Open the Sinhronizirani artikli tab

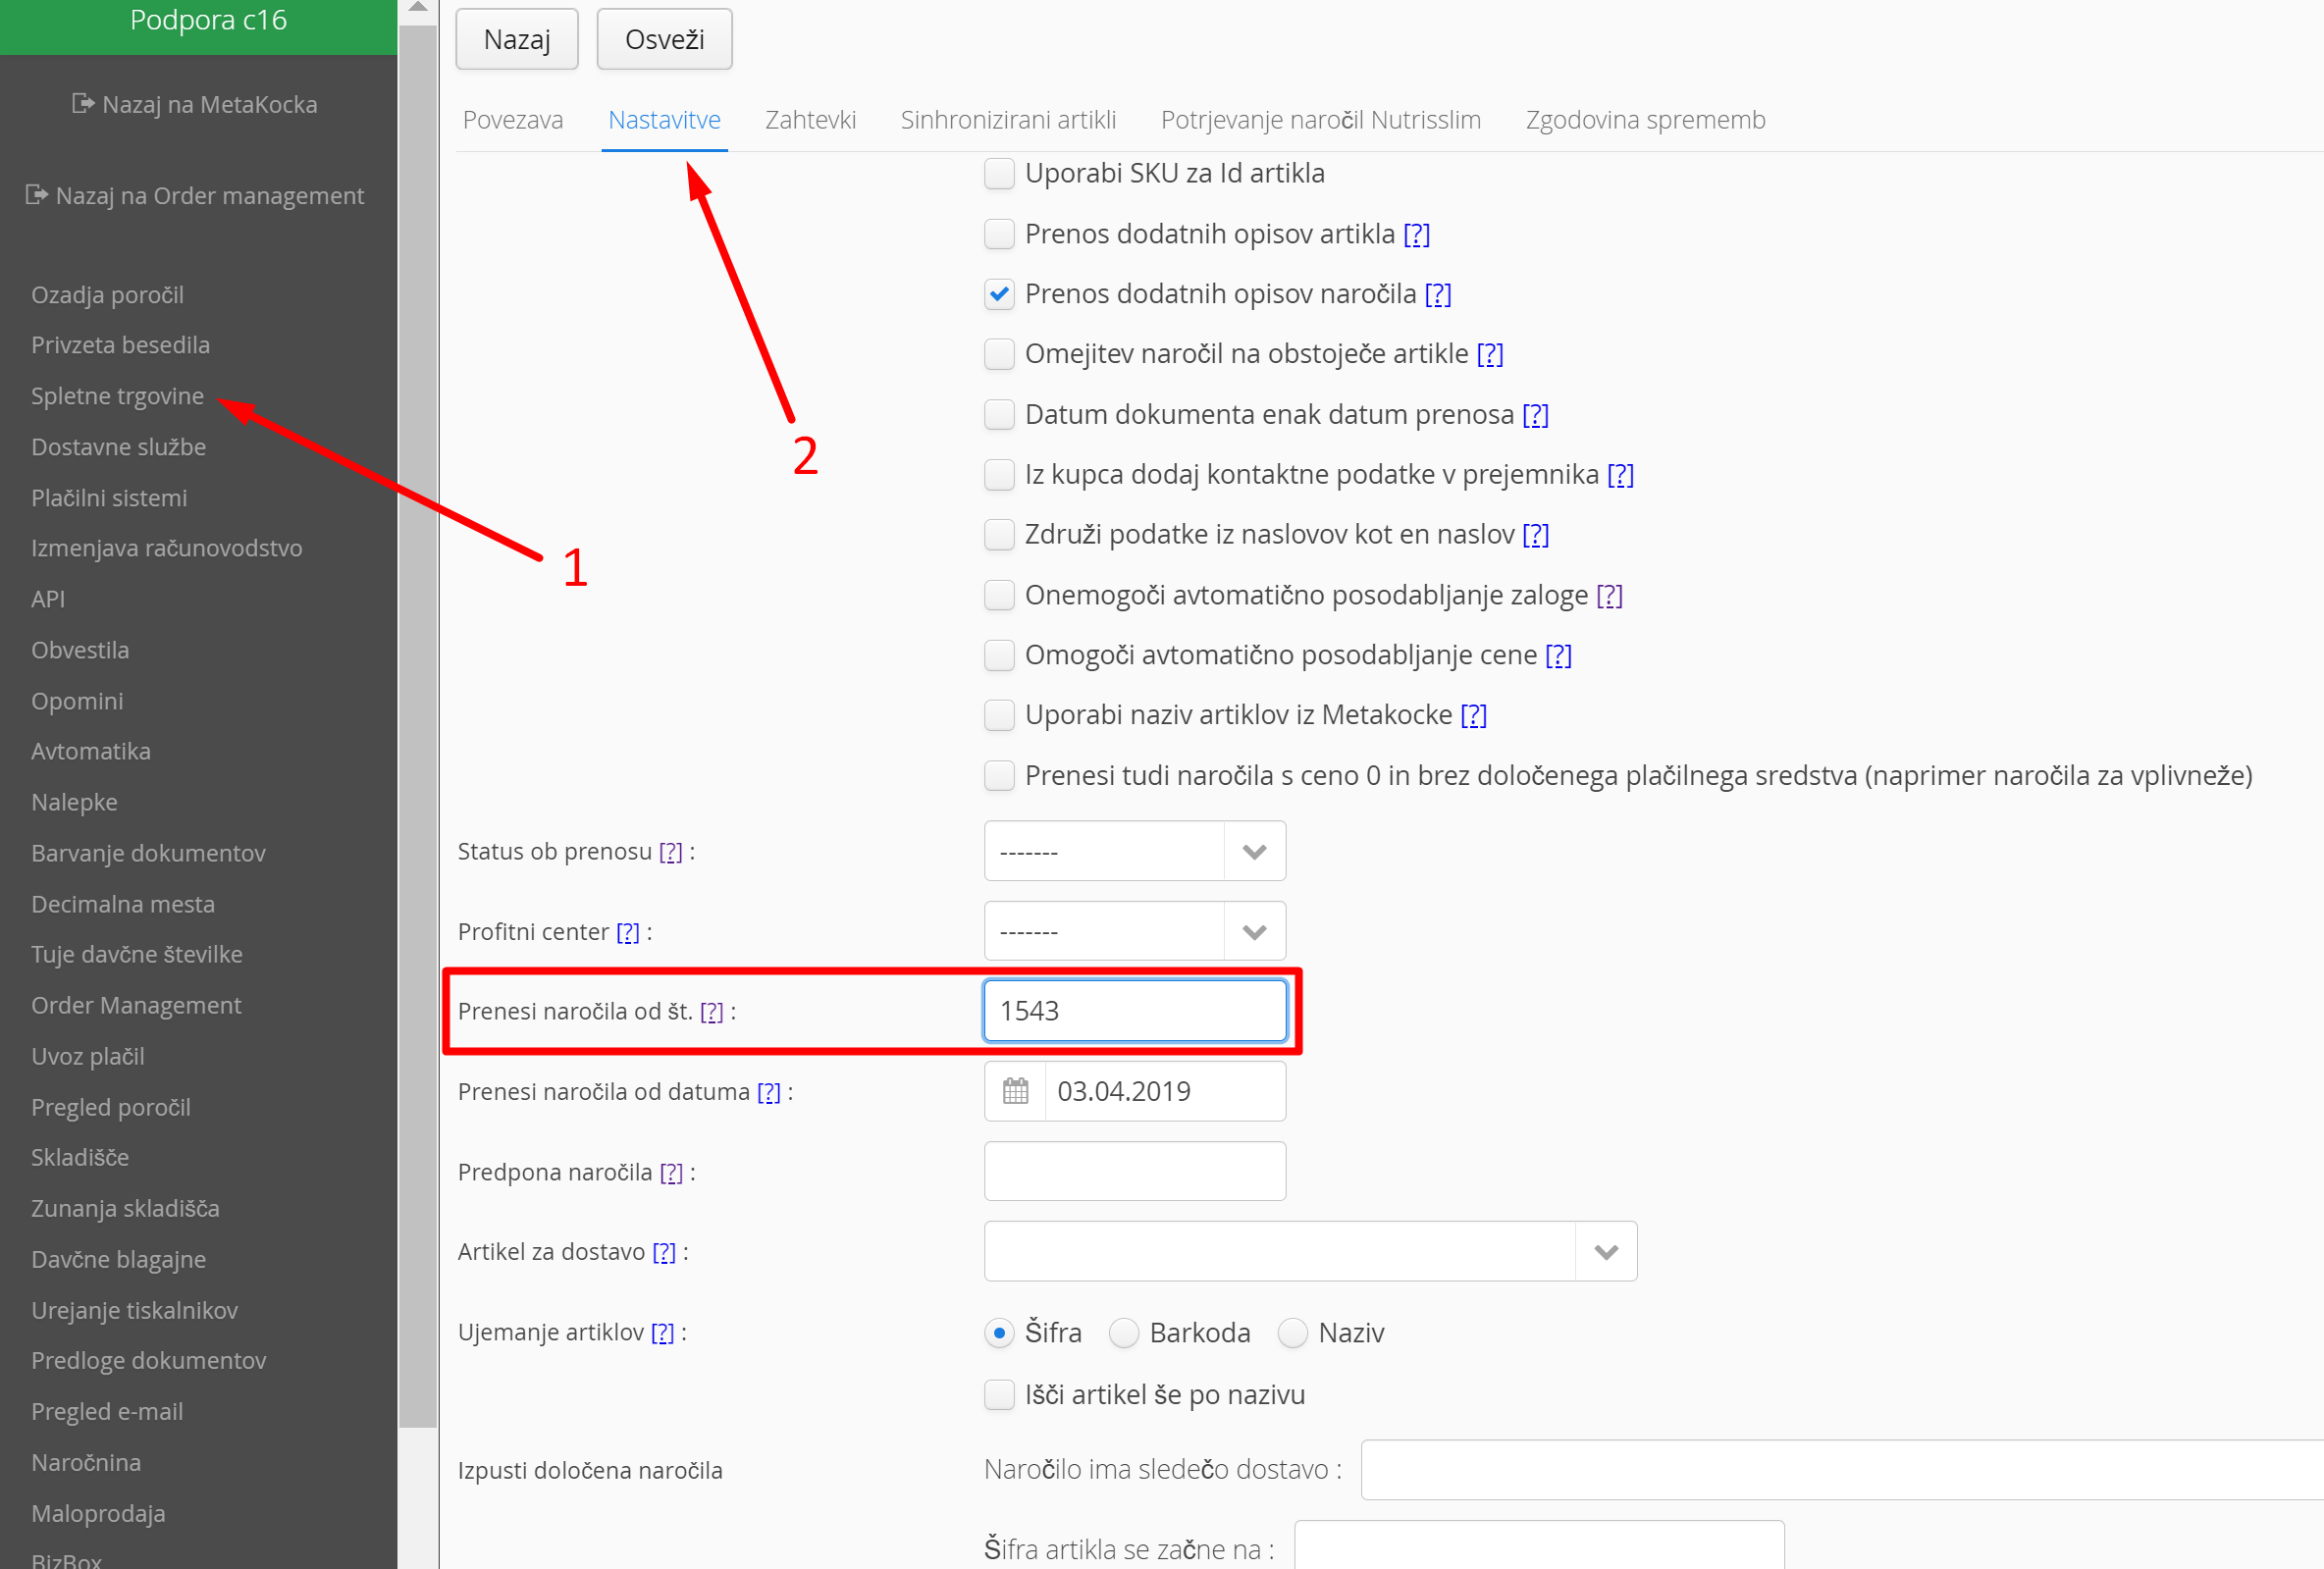tap(1008, 120)
